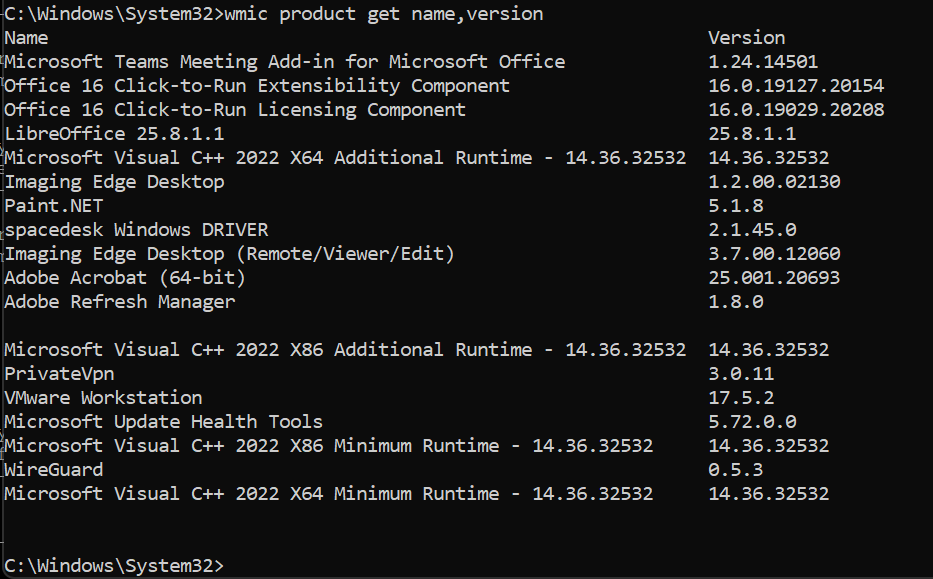Click 'Imaging Edge Desktop (Remote/Viewer/Edit)' line
933x579 pixels.
tap(229, 254)
